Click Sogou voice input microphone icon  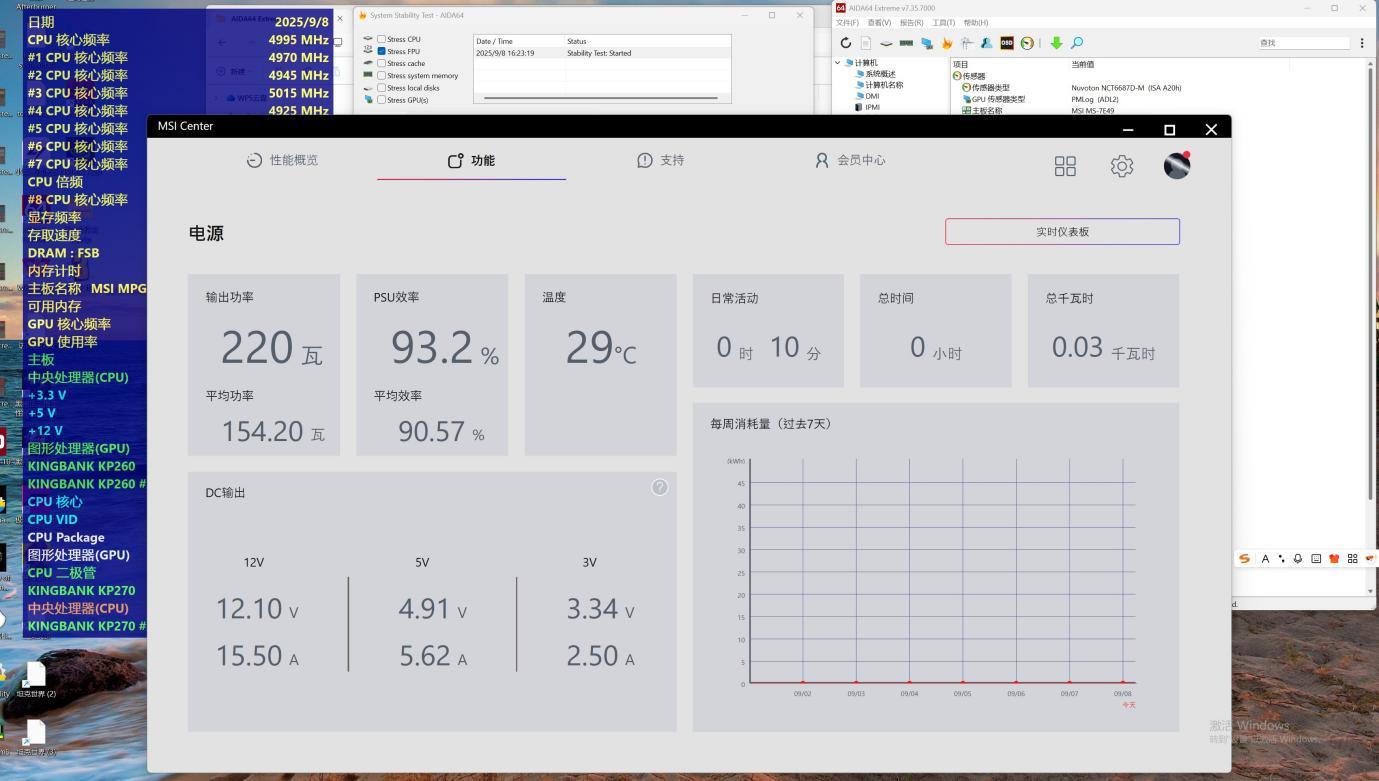coord(1298,559)
